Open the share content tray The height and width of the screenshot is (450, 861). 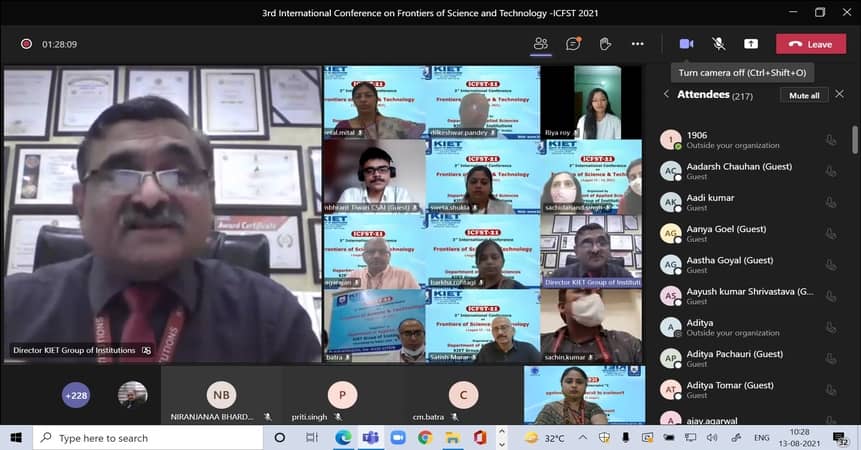tap(751, 44)
